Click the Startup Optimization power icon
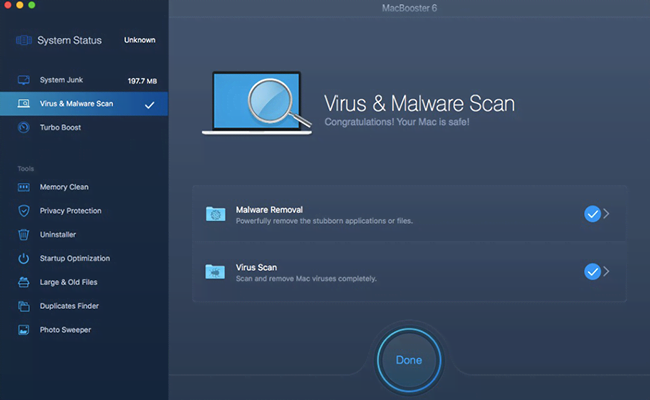The width and height of the screenshot is (650, 400). coord(24,259)
